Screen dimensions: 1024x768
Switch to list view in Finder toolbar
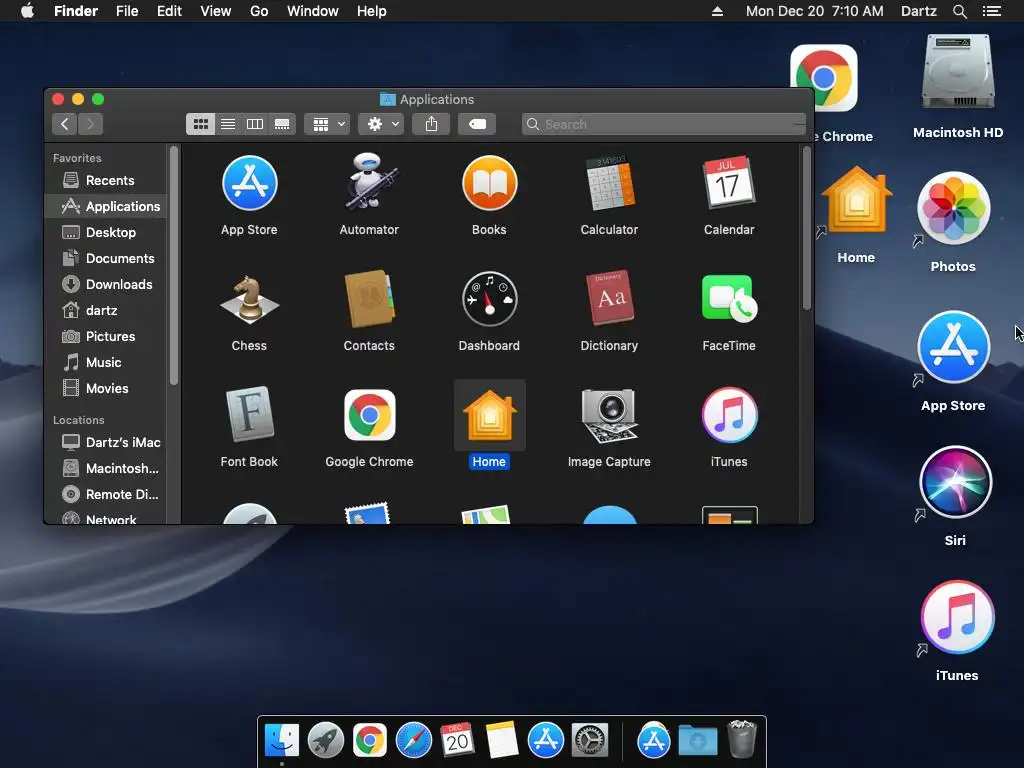(228, 124)
